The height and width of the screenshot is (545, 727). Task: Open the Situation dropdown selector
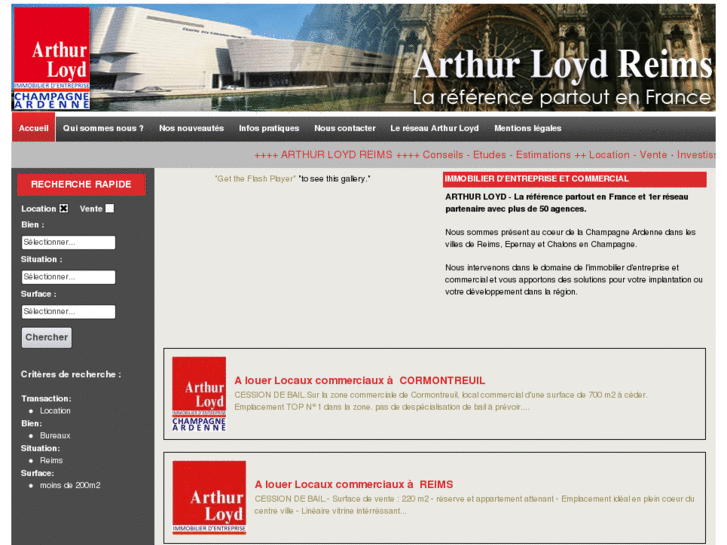(x=68, y=277)
